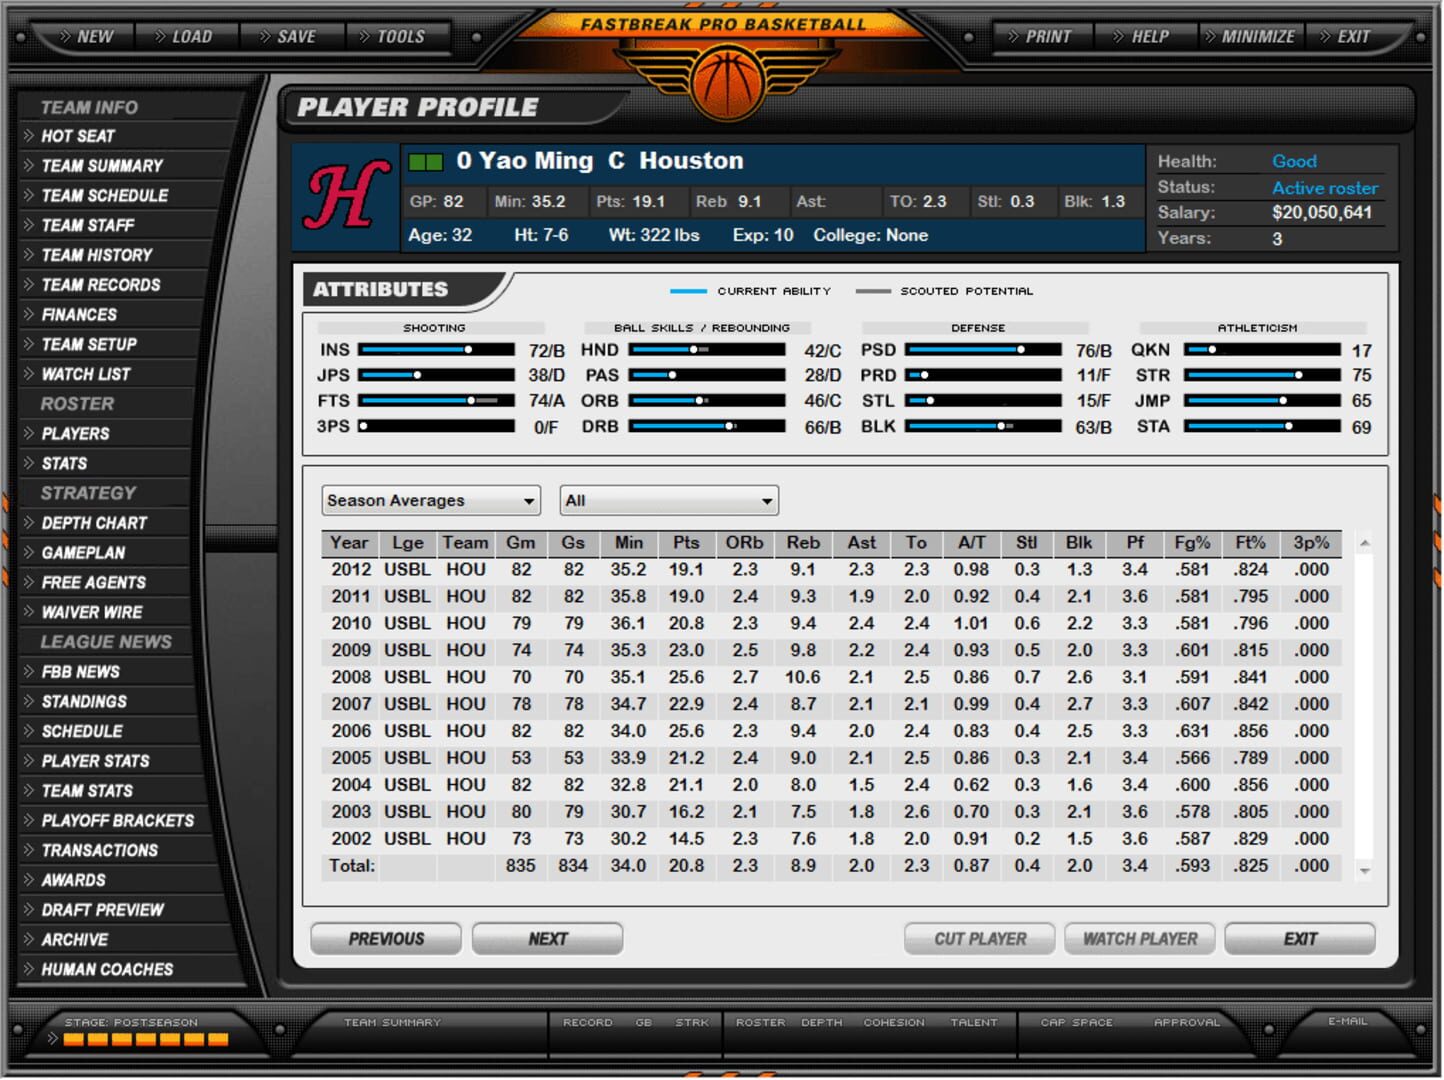Click the orange postseason stage progress blocks
The height and width of the screenshot is (1080, 1444).
coord(146,1040)
